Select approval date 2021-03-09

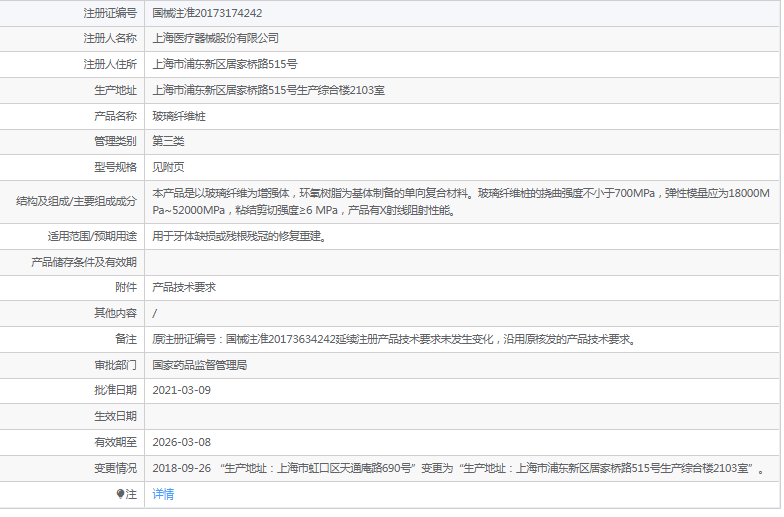click(182, 390)
